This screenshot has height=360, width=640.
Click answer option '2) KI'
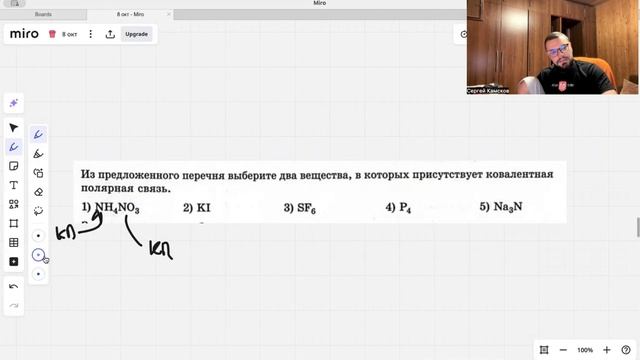point(197,208)
